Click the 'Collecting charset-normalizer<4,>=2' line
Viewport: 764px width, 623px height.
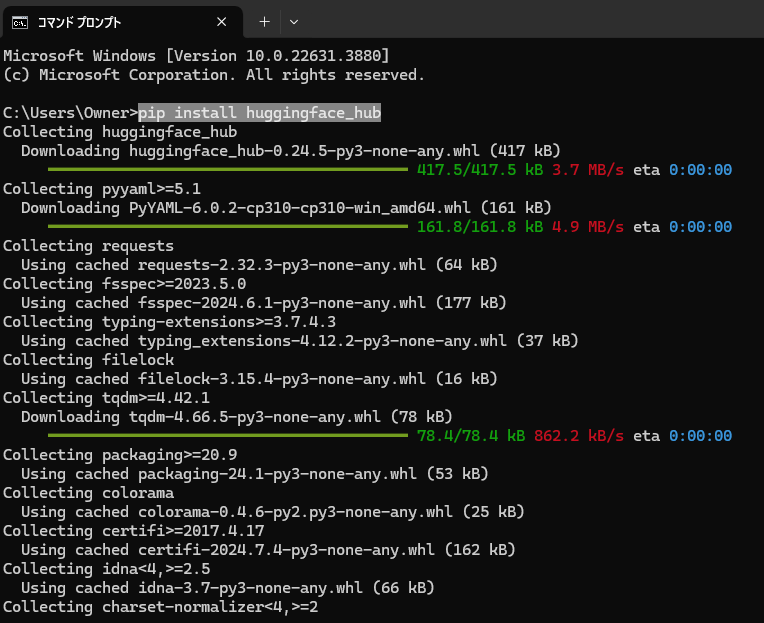pyautogui.click(x=160, y=606)
